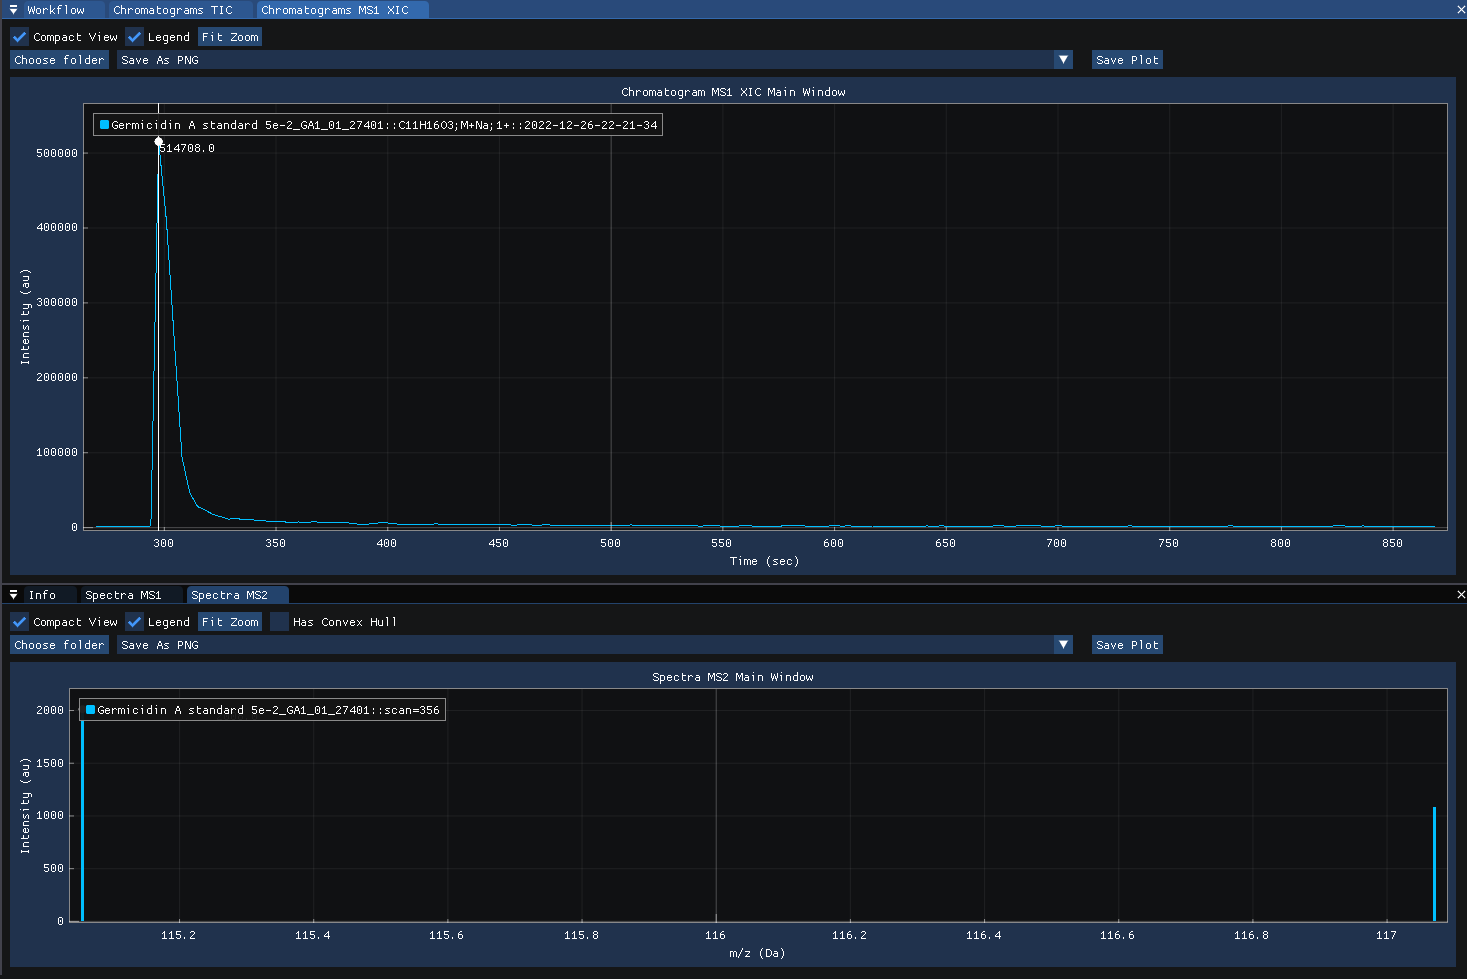Image resolution: width=1467 pixels, height=979 pixels.
Task: Click the 500 tick on the time axis
Action: tap(610, 543)
